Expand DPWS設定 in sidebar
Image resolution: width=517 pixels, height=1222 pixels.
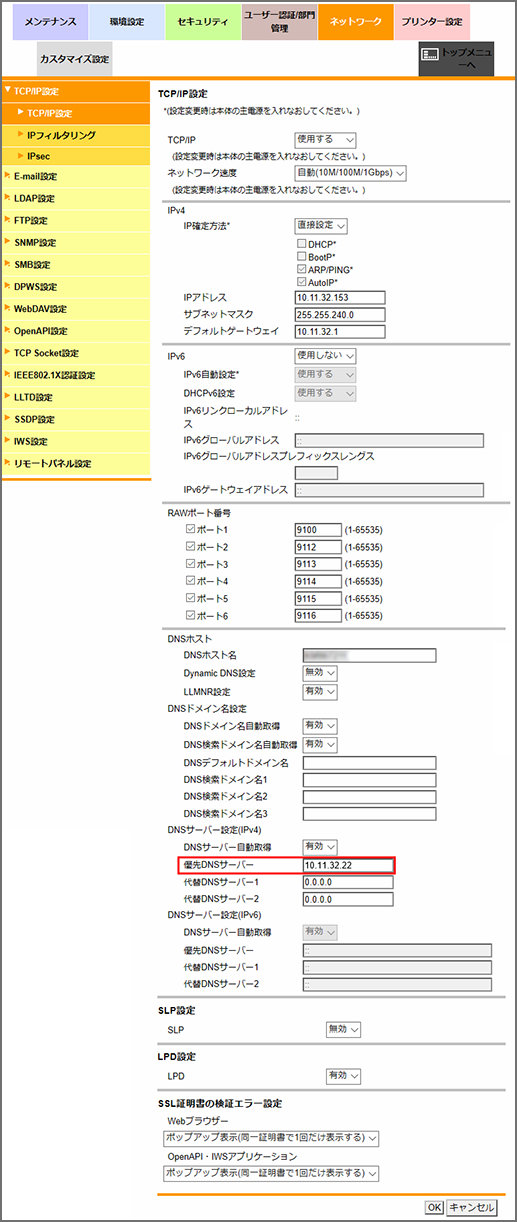coord(75,287)
